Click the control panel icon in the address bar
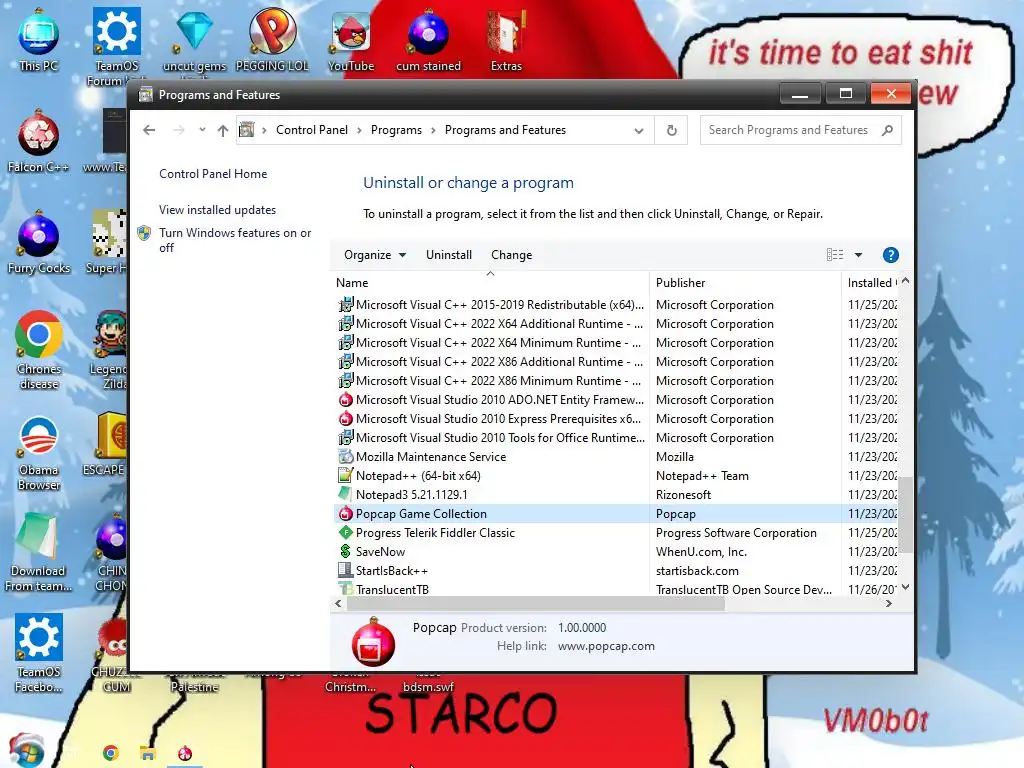 247,130
